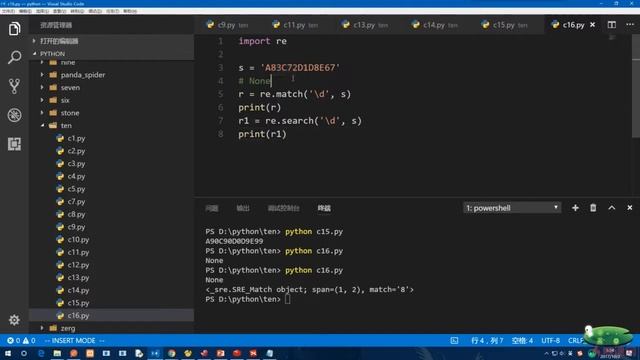Kill the terminal with trash icon
This screenshot has height=360, width=640.
(593, 208)
